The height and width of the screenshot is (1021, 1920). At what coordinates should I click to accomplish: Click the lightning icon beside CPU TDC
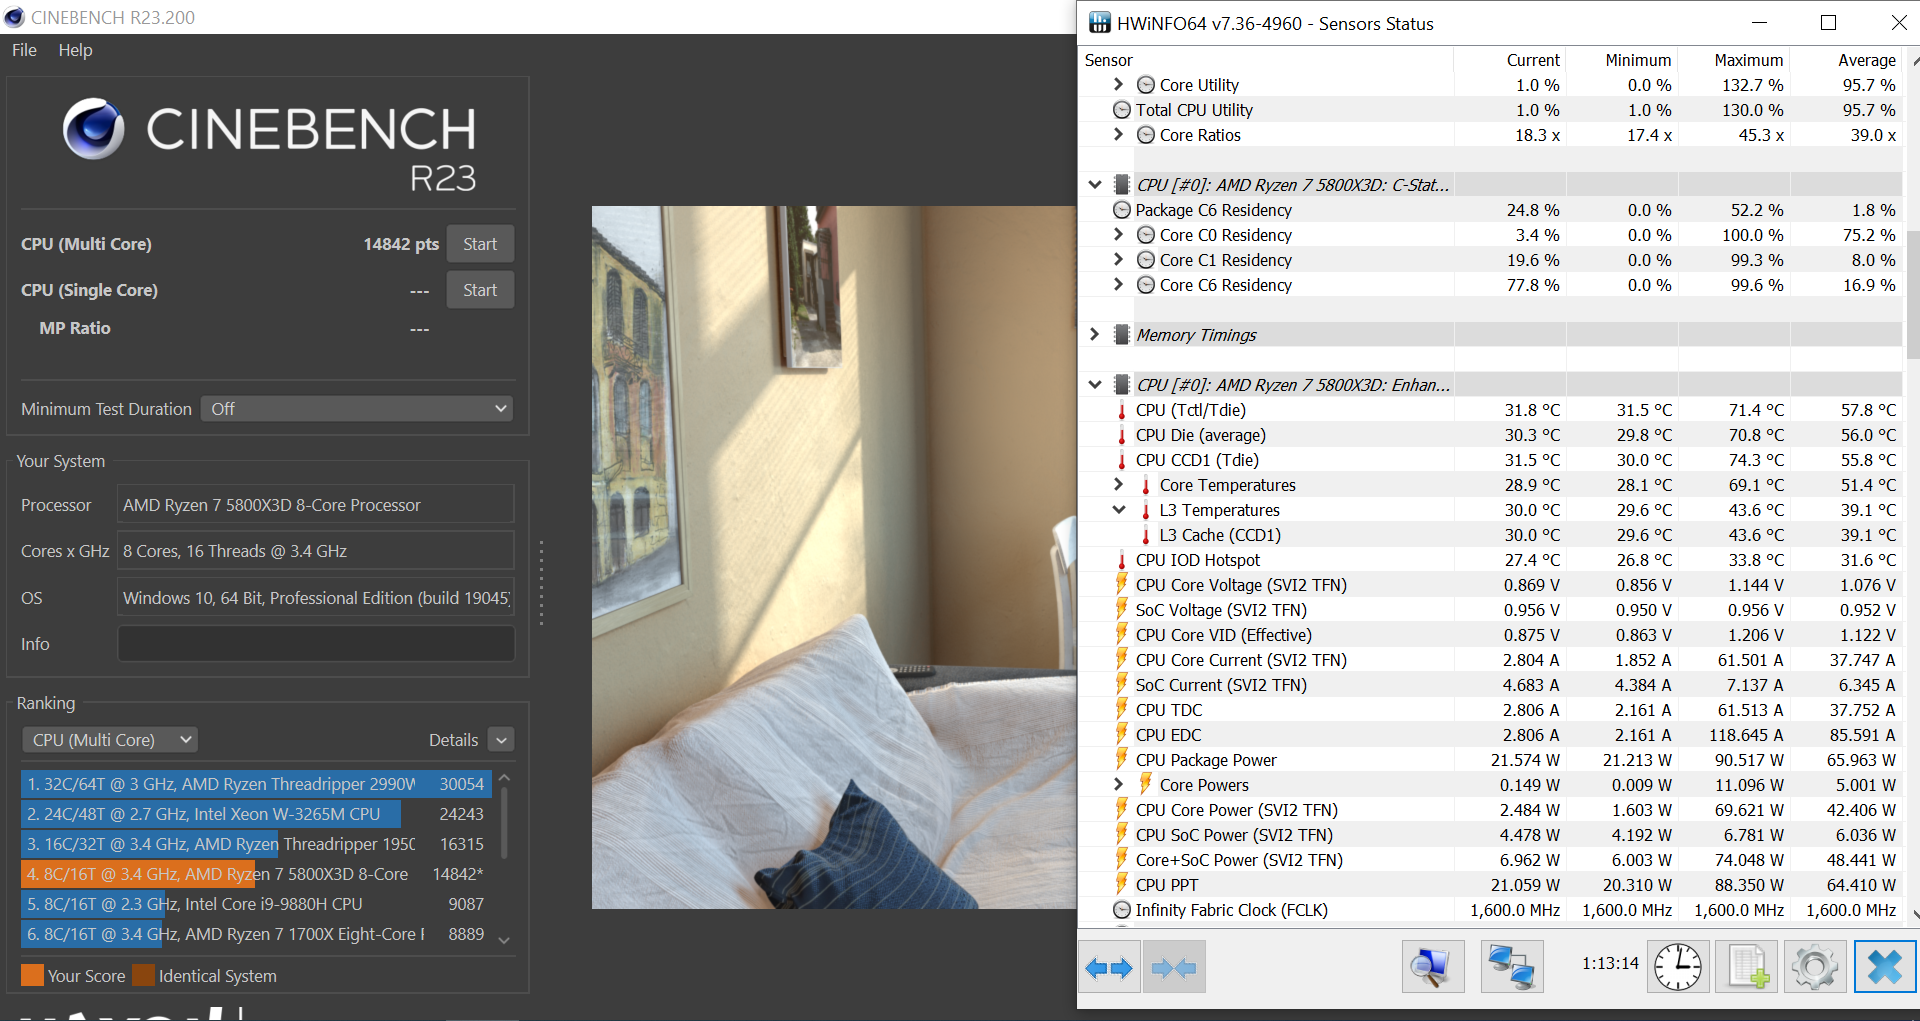click(1122, 709)
